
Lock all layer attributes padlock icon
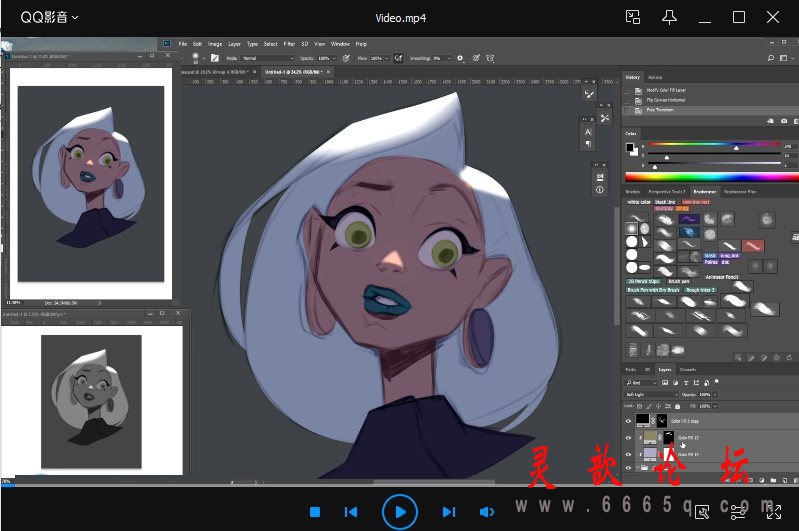click(x=677, y=406)
